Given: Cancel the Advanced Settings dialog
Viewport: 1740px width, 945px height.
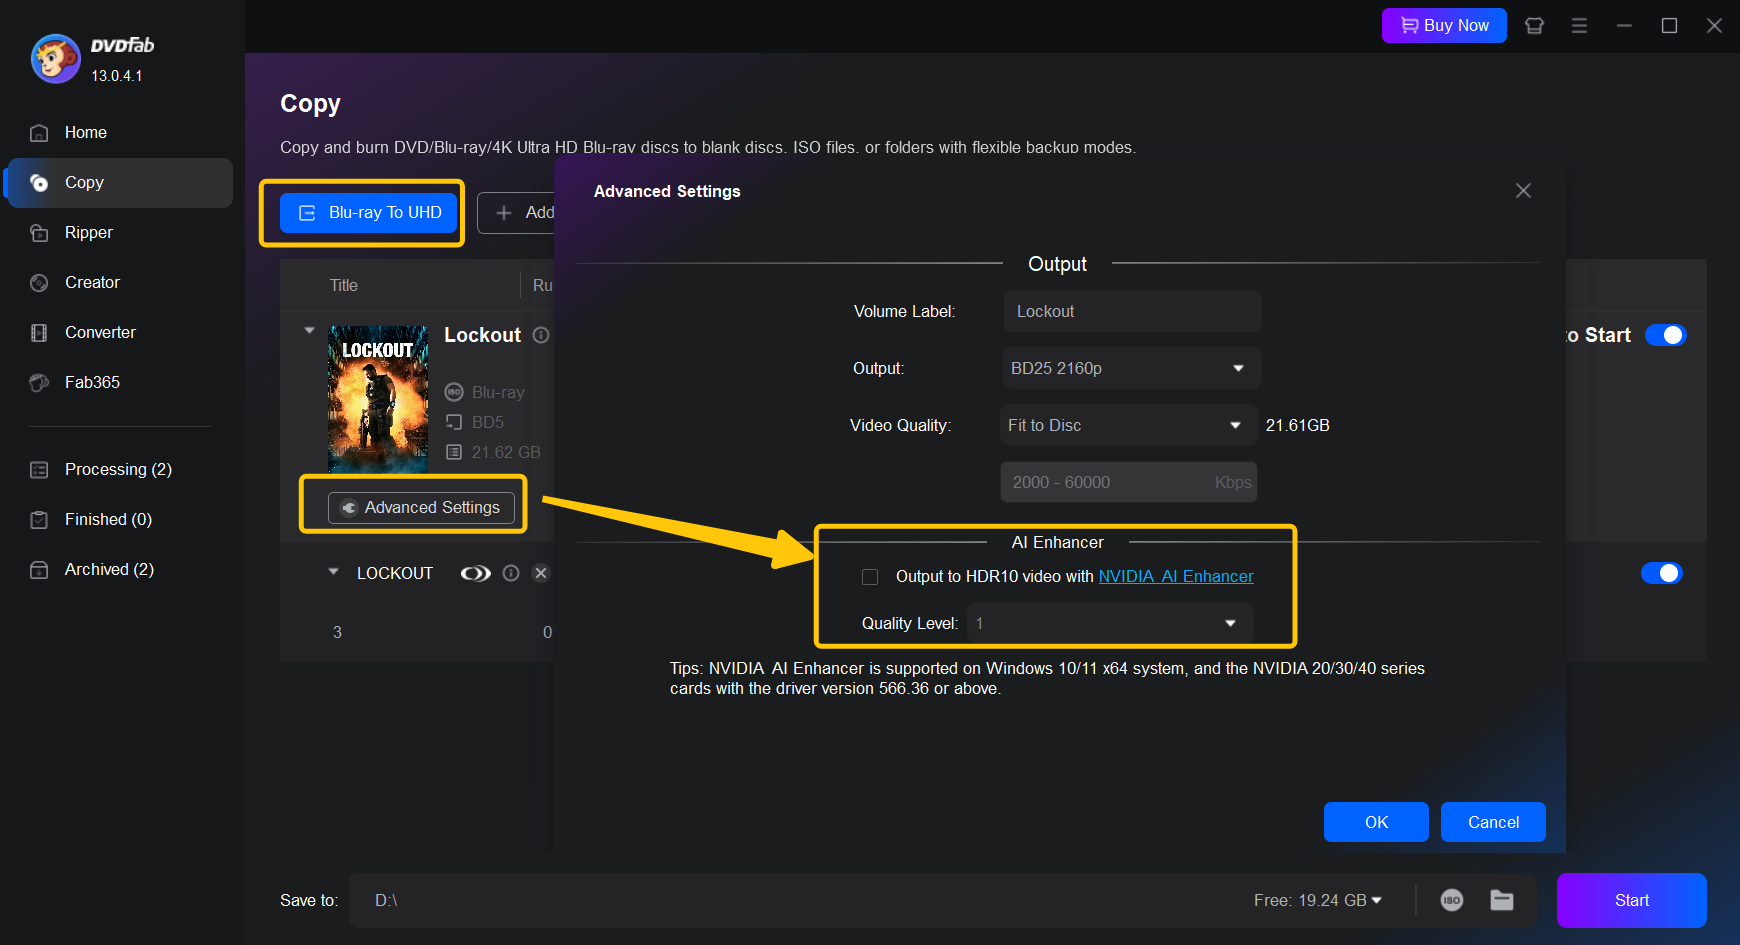Looking at the screenshot, I should (x=1493, y=822).
